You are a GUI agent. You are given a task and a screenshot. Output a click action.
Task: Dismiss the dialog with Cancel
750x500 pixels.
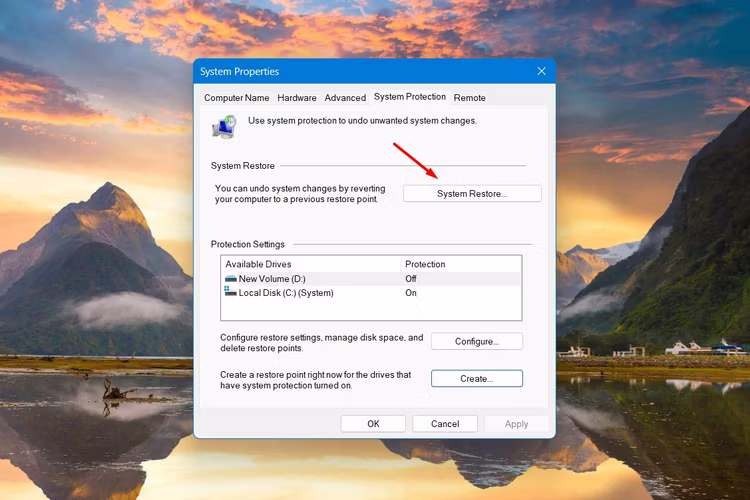[x=445, y=423]
